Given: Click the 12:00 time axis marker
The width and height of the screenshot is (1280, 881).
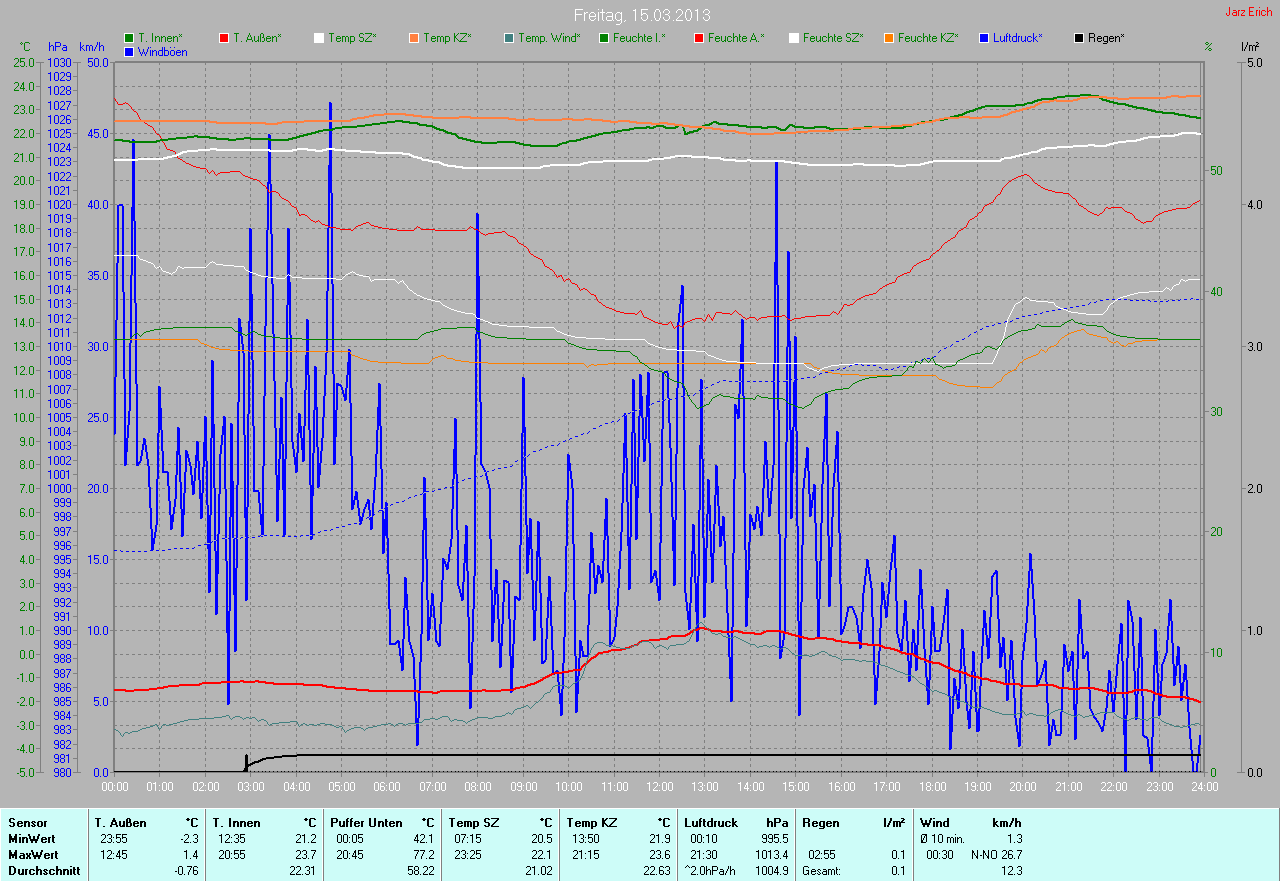Looking at the screenshot, I should pos(659,787).
